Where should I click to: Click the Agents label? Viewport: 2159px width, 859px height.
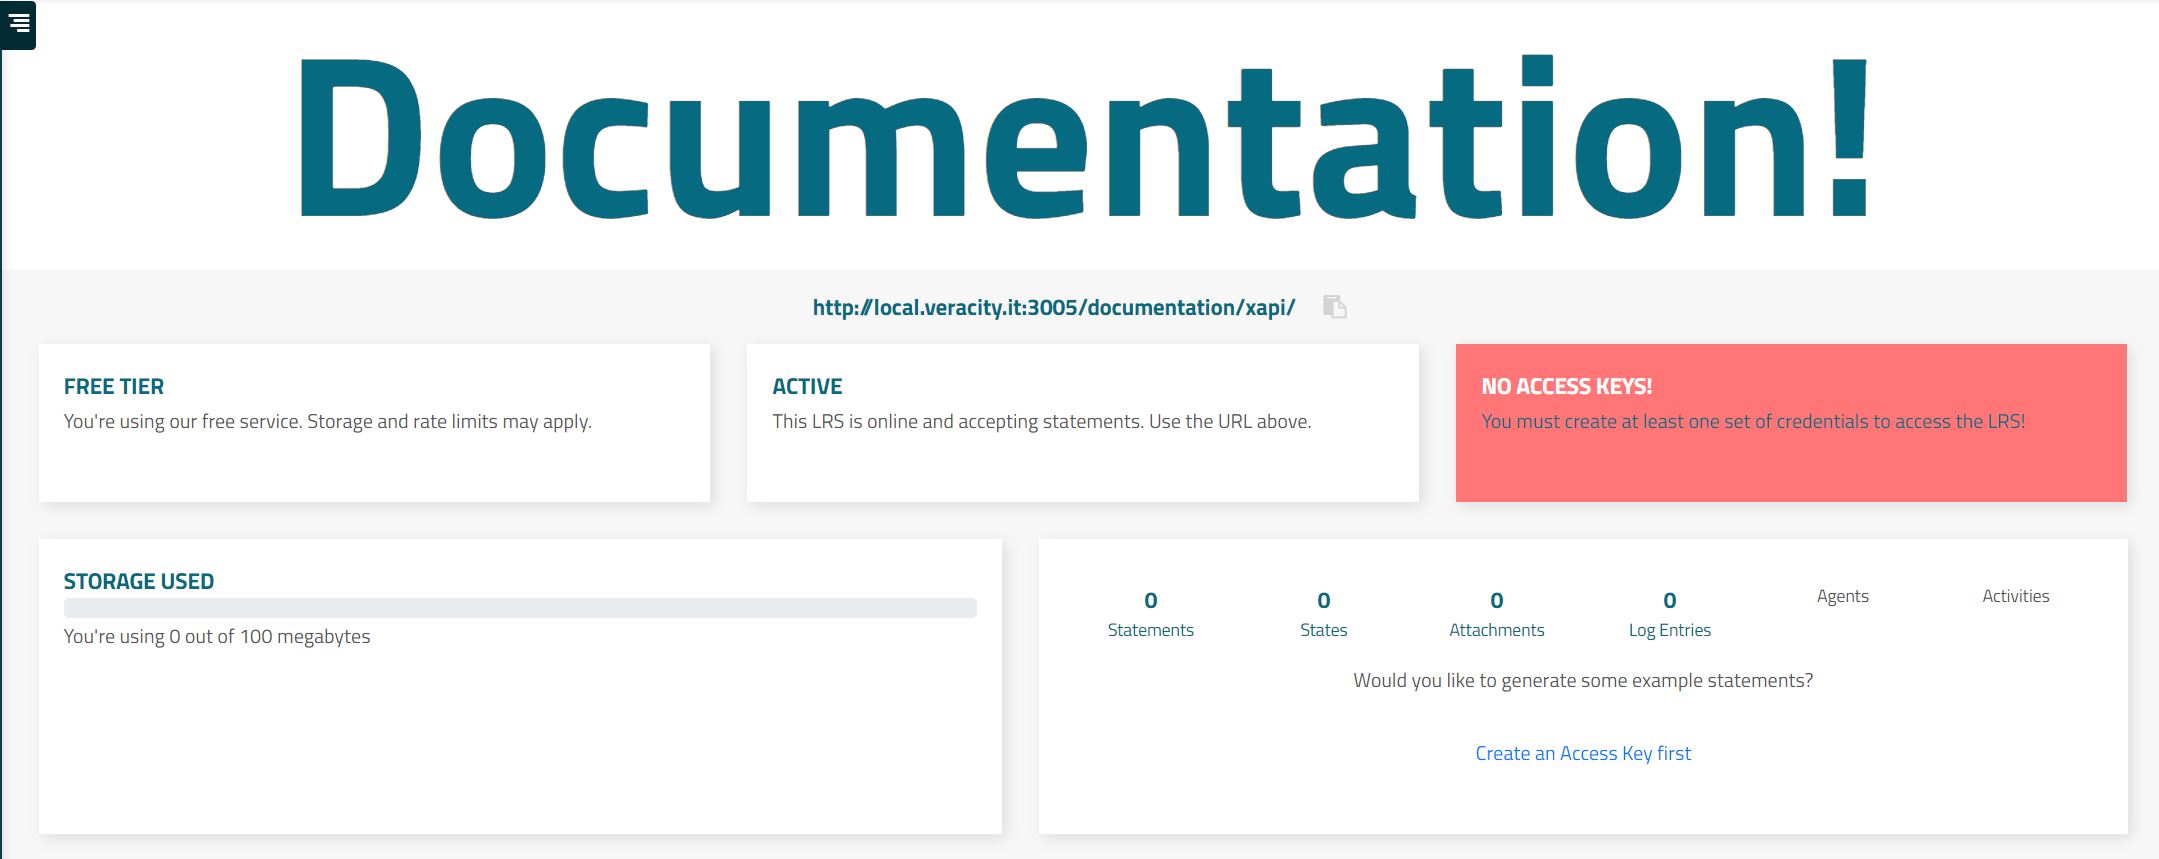pos(1842,596)
